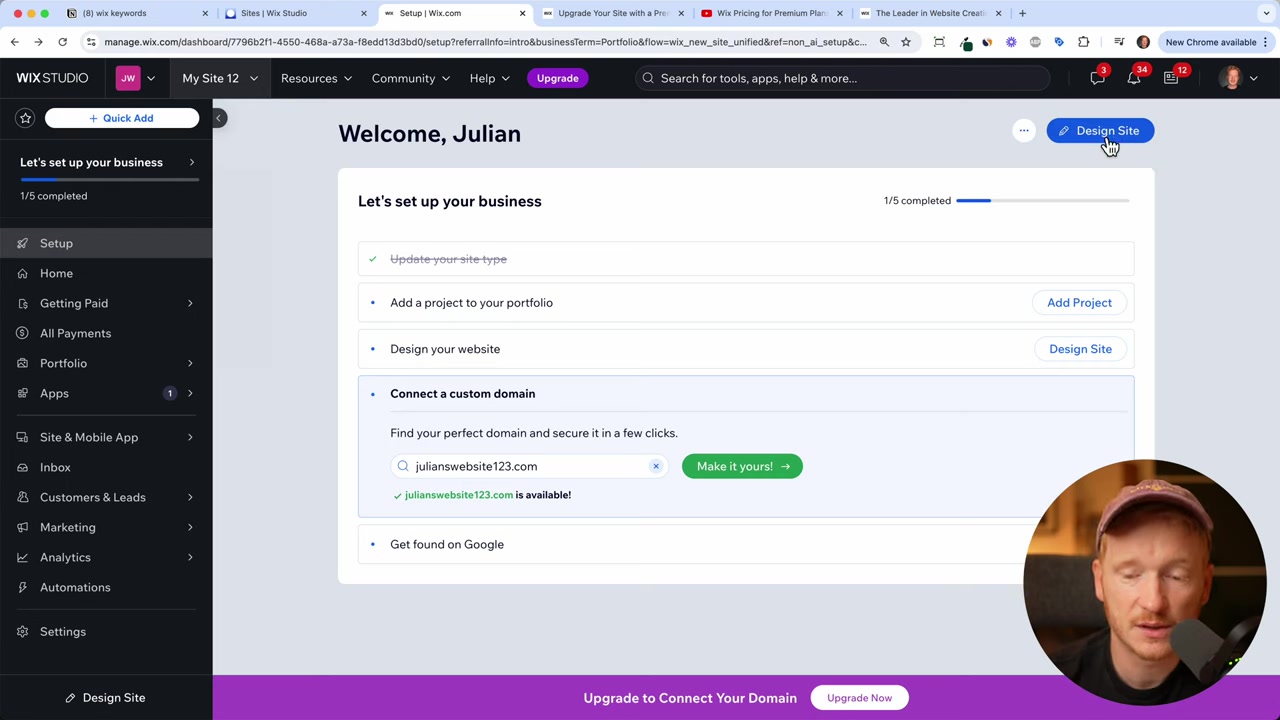Click the domain search input field
This screenshot has width=1280, height=720.
click(530, 466)
